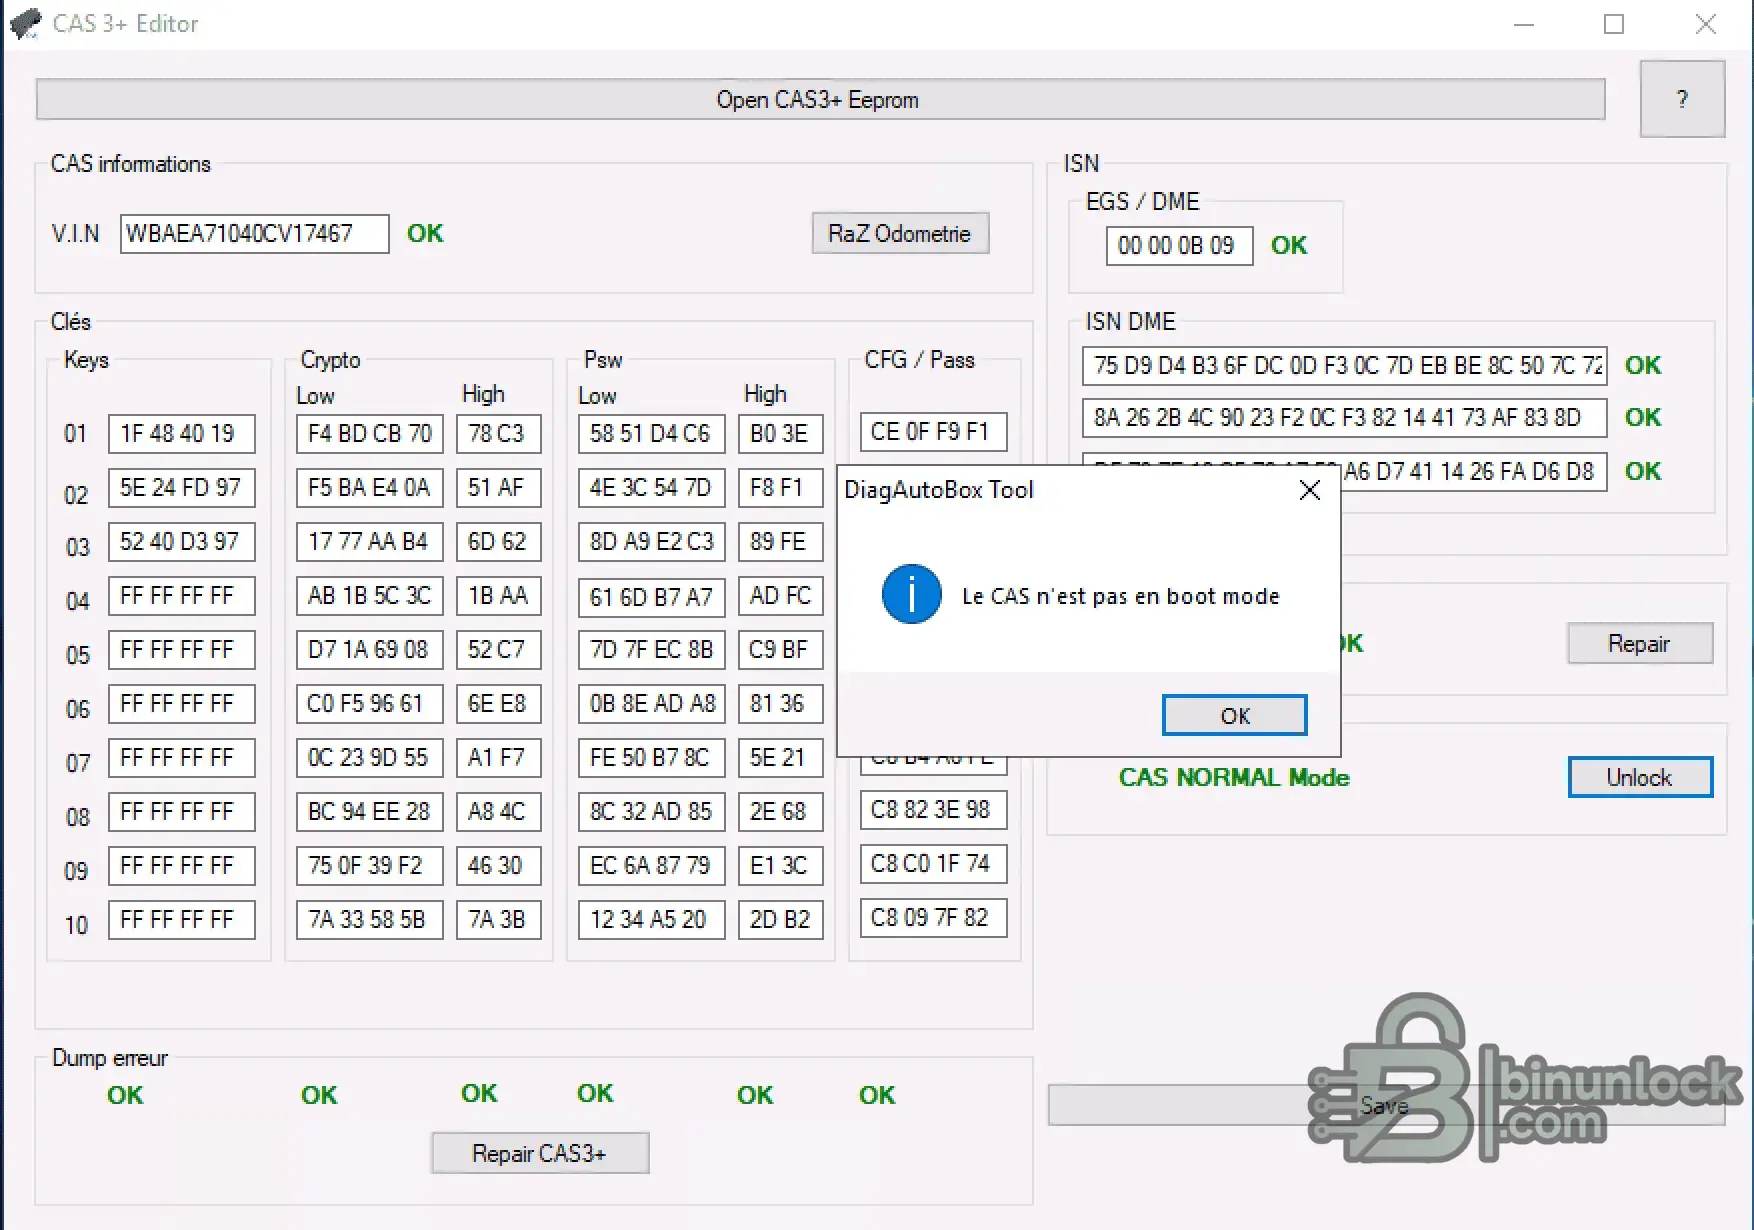This screenshot has width=1754, height=1230.
Task: Click Crypto High field 51 AF
Action: pyautogui.click(x=498, y=488)
